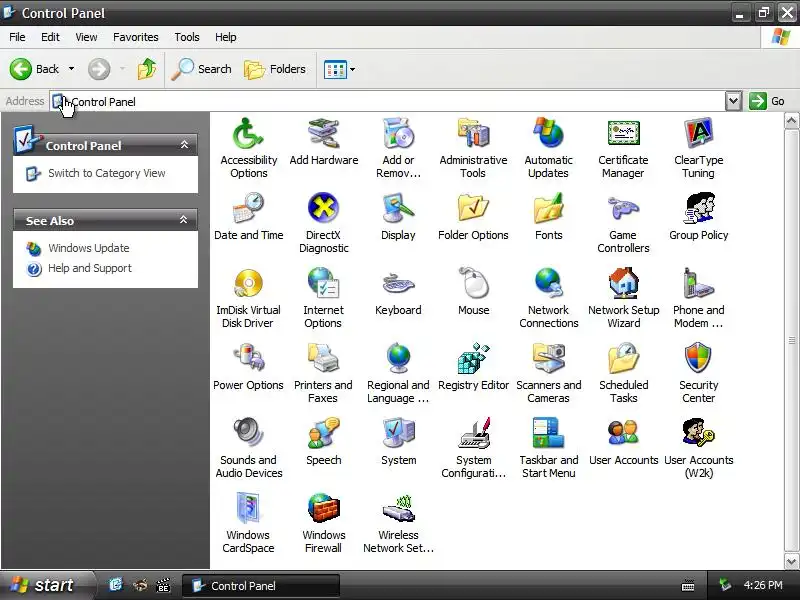Open the Mouse applet icon
Screen dimensions: 800x600
click(x=473, y=283)
